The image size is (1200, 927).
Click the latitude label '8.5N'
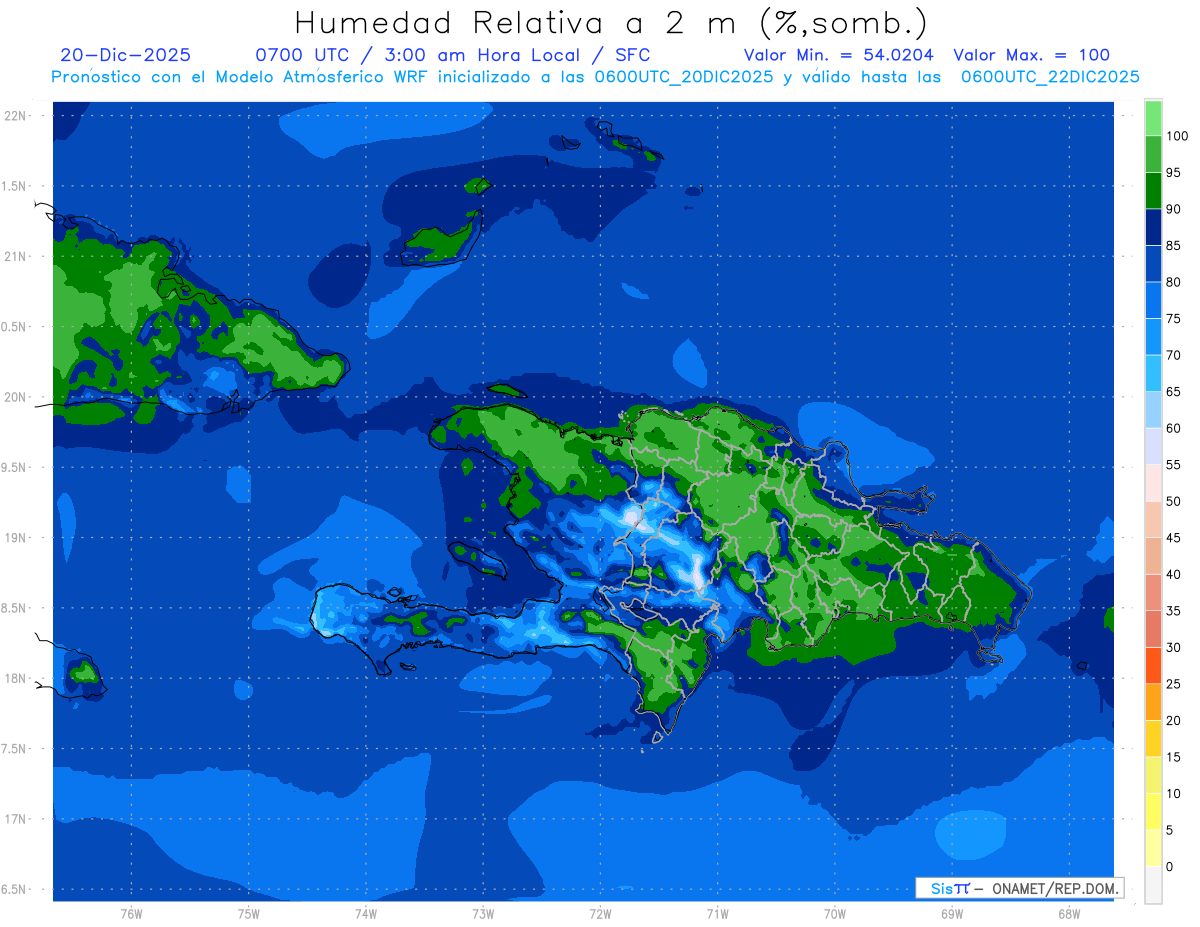(x=14, y=608)
